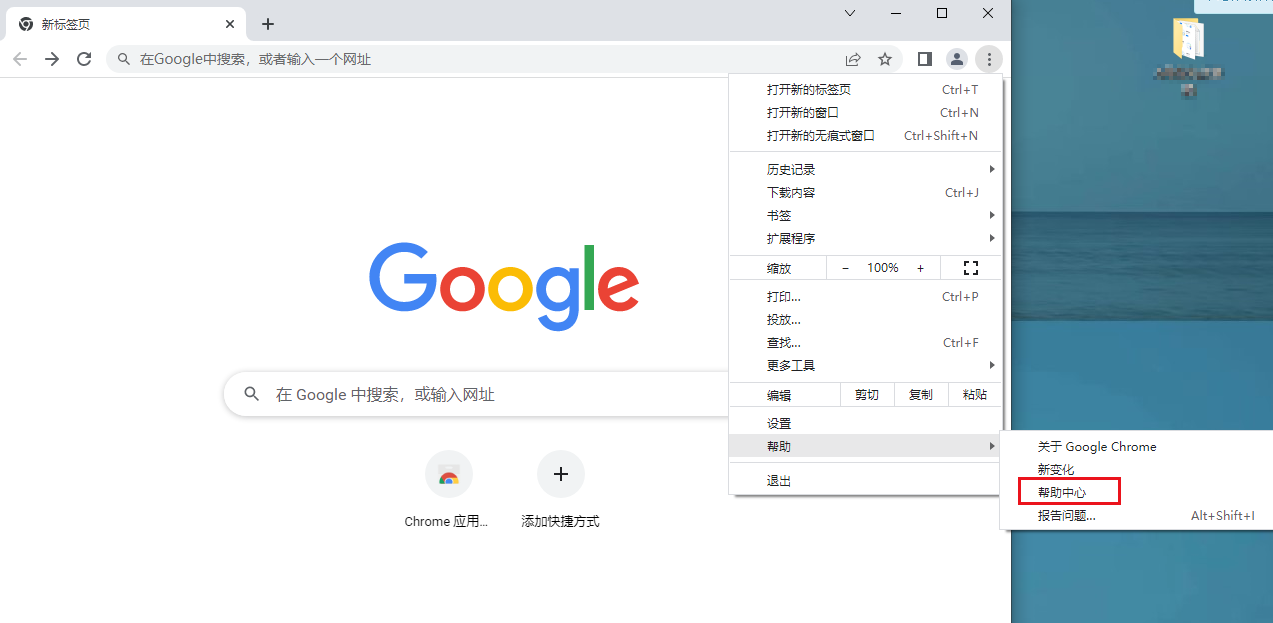
Task: Increase zoom with the plus button
Action: [920, 268]
